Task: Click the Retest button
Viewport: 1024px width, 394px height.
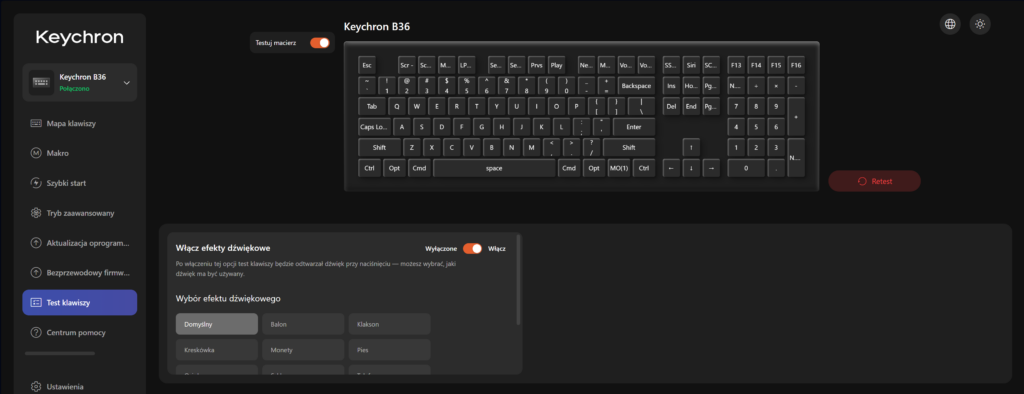Action: [874, 181]
